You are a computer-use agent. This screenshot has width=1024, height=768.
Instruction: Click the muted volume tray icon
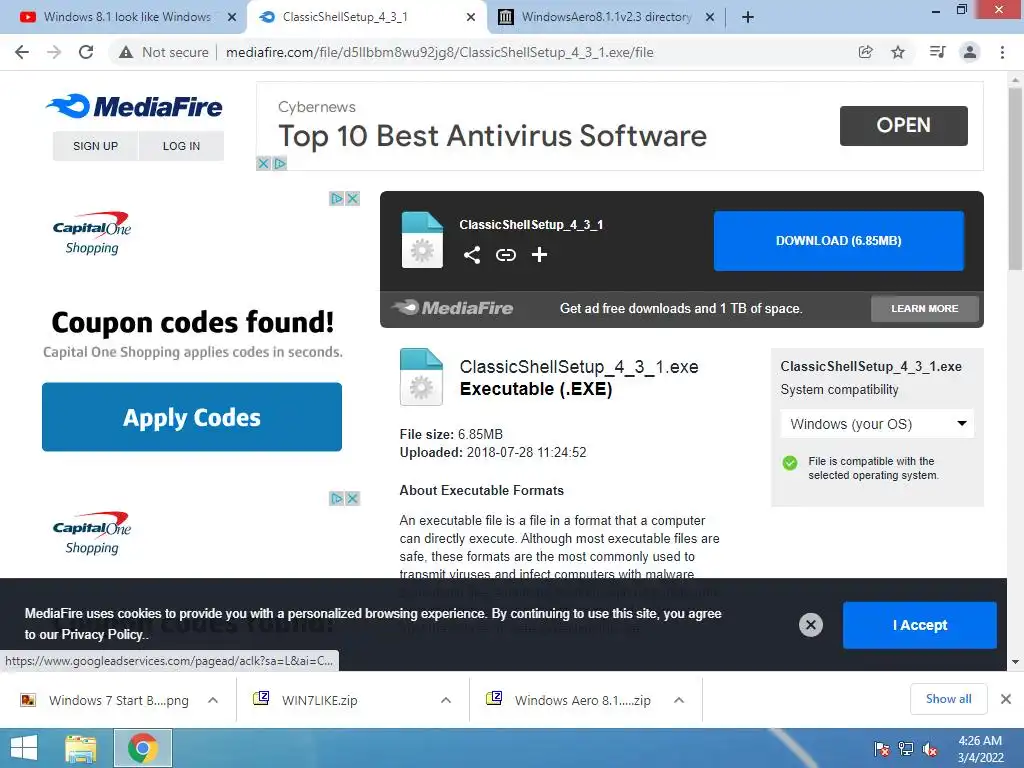coord(931,749)
